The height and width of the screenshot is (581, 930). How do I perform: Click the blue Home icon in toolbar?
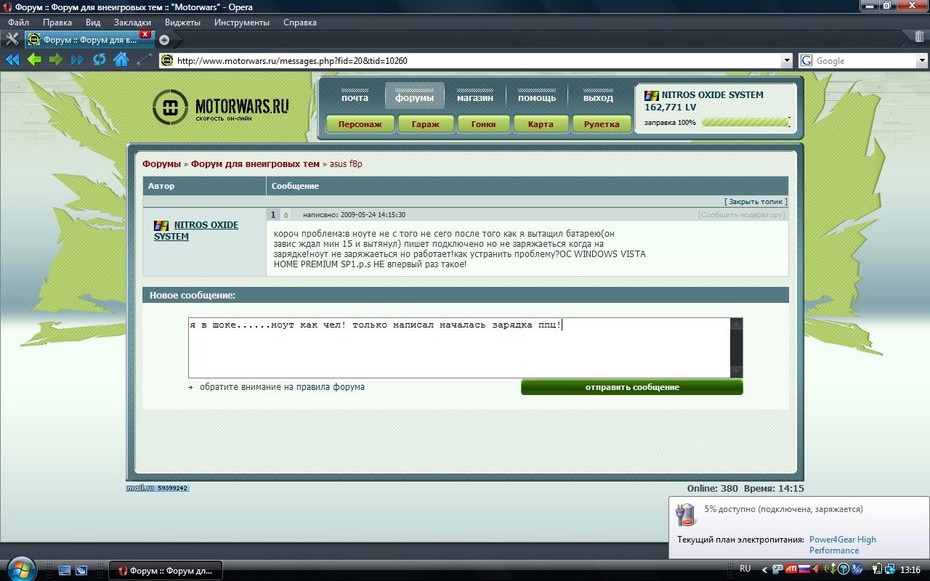pos(121,60)
